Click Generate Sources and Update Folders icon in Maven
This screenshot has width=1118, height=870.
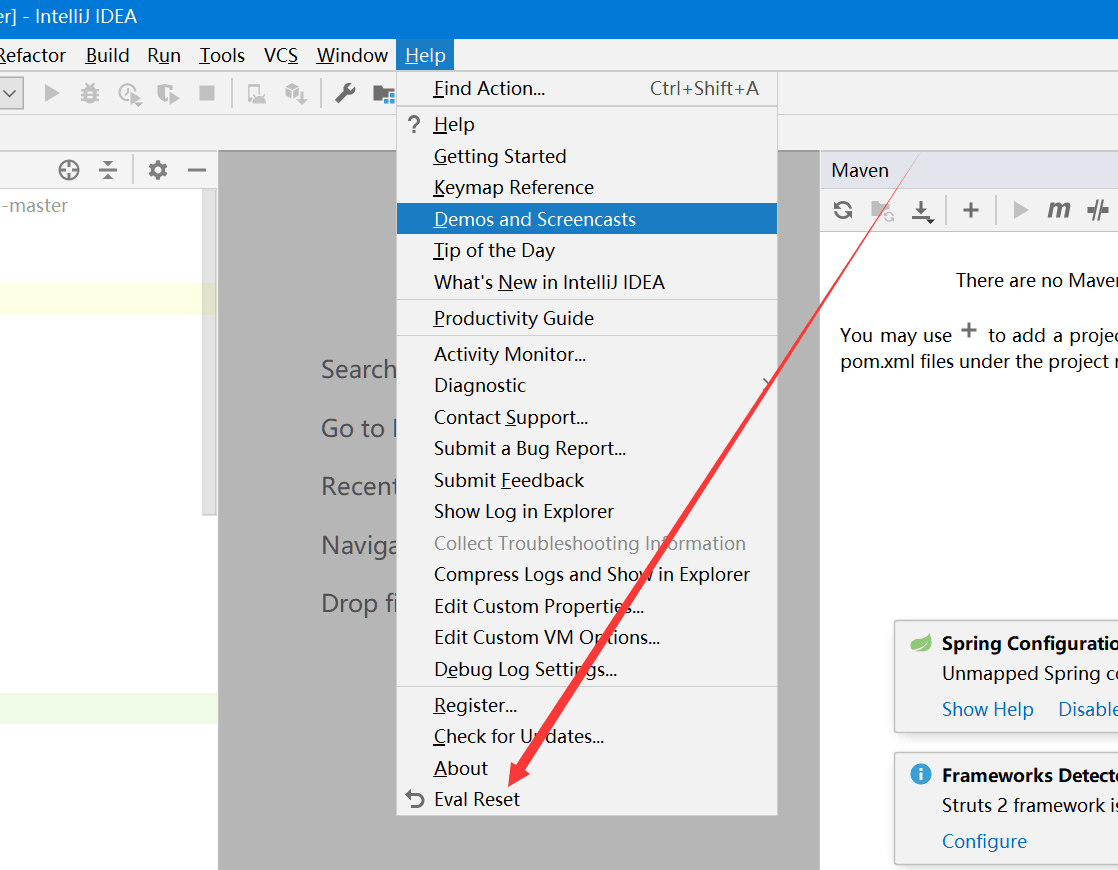[883, 210]
